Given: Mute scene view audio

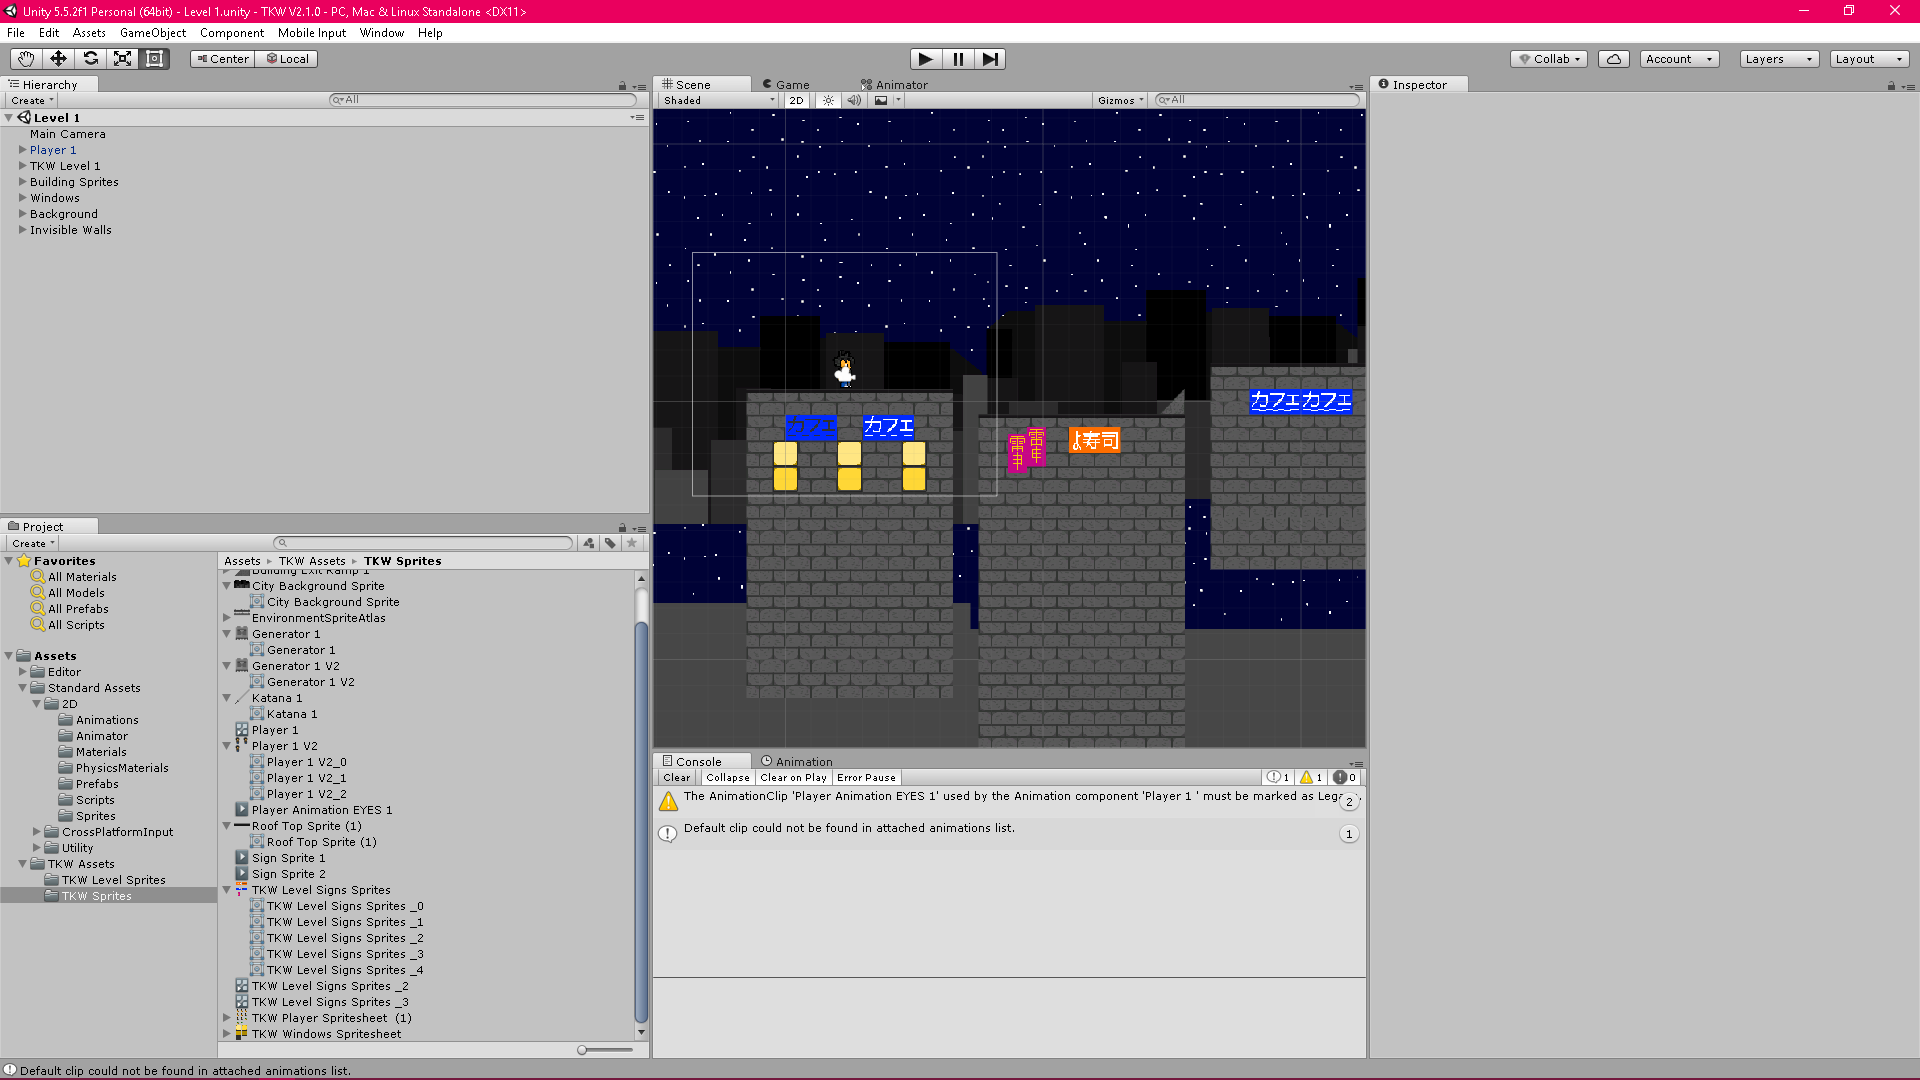Looking at the screenshot, I should [854, 100].
